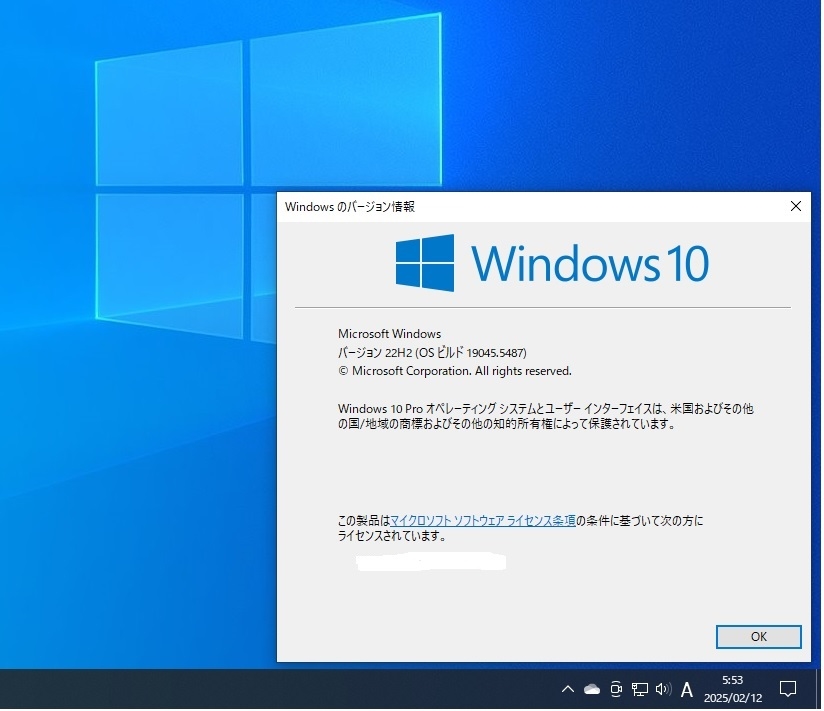The image size is (824, 711).
Task: Click the Microsoft Corporation copyright line
Action: point(456,372)
